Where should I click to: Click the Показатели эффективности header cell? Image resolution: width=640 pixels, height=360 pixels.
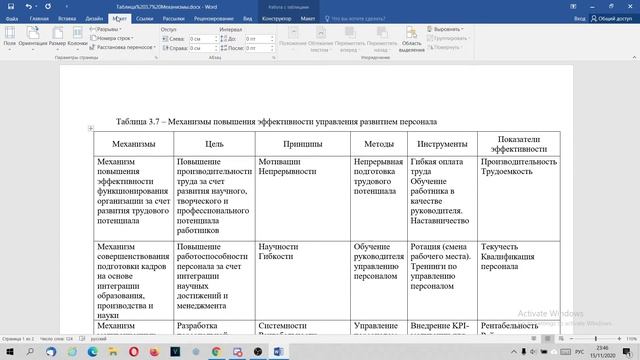pyautogui.click(x=518, y=144)
